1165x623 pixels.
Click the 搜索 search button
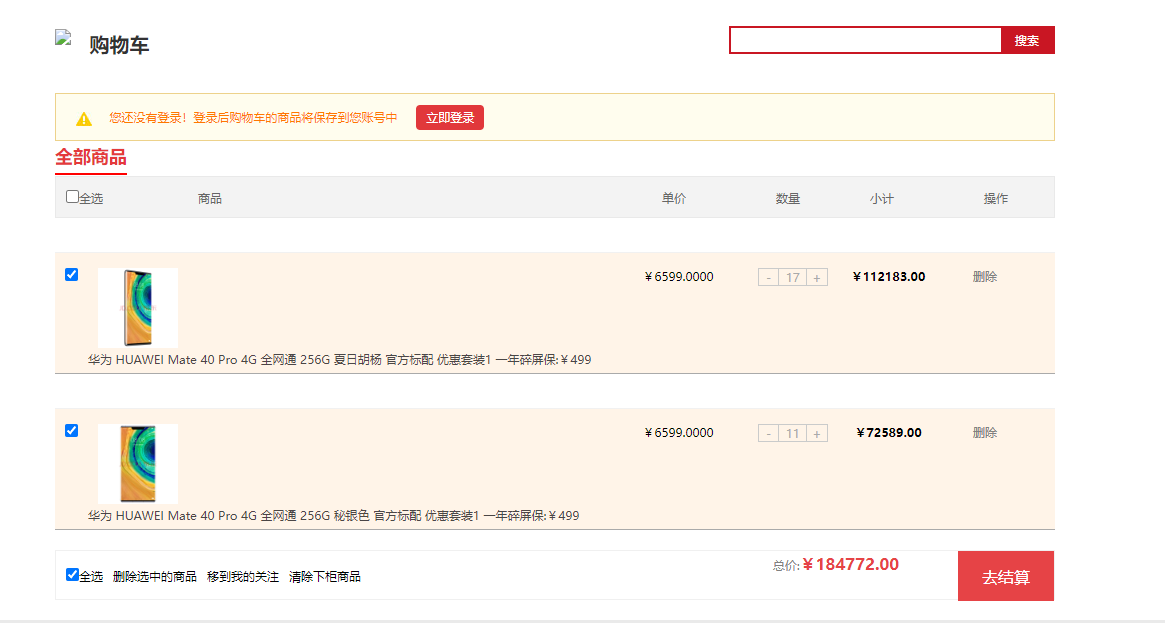click(1028, 40)
